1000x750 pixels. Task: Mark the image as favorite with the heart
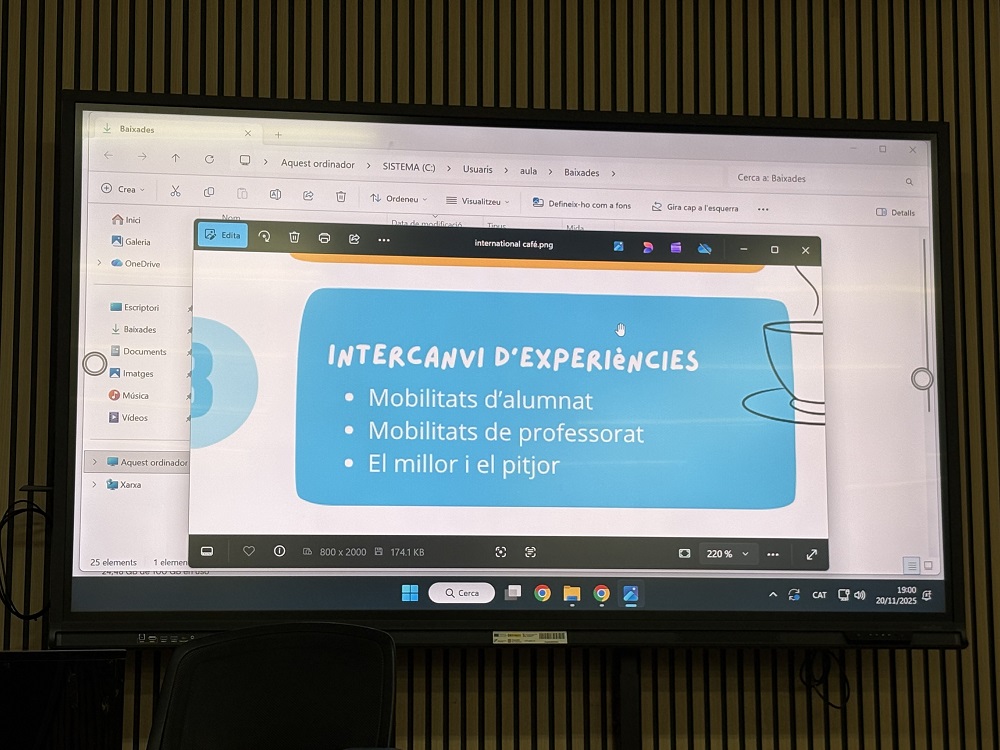249,551
